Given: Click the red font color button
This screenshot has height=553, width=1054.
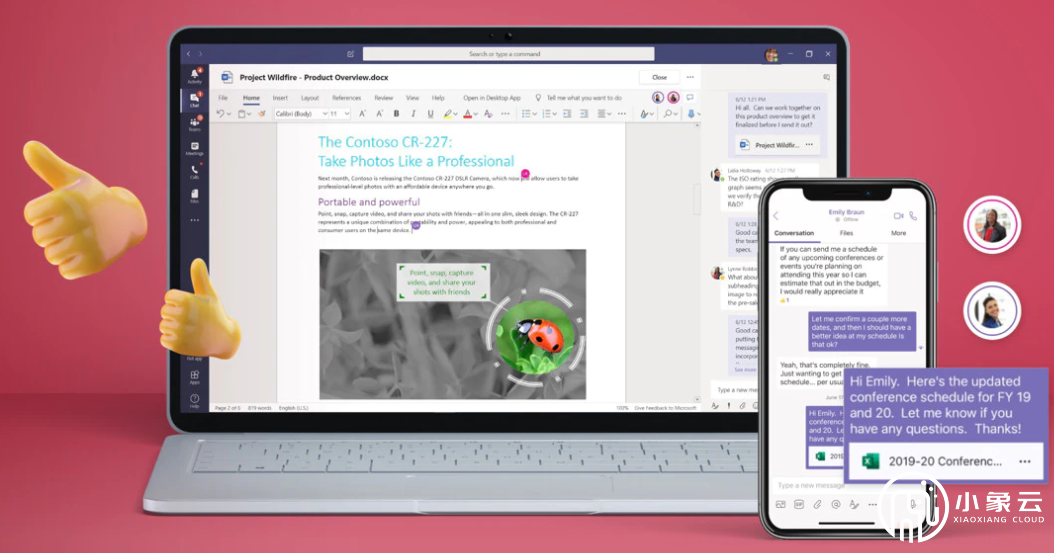Looking at the screenshot, I should 467,114.
